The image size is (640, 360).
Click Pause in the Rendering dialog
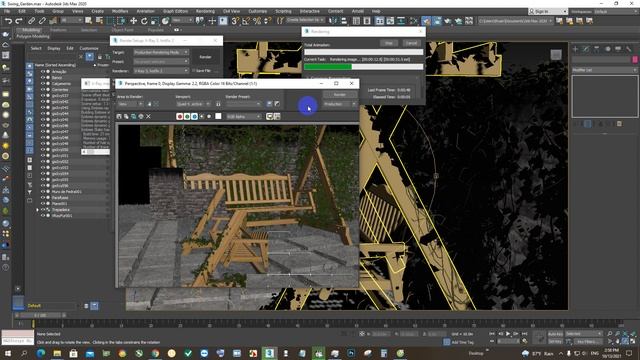(x=389, y=43)
